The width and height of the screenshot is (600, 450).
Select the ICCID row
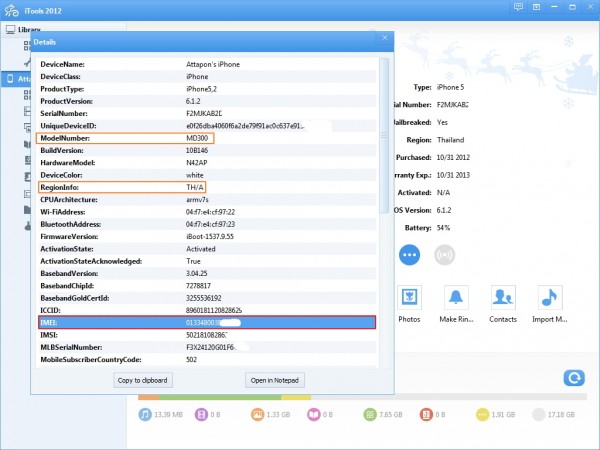tap(207, 310)
